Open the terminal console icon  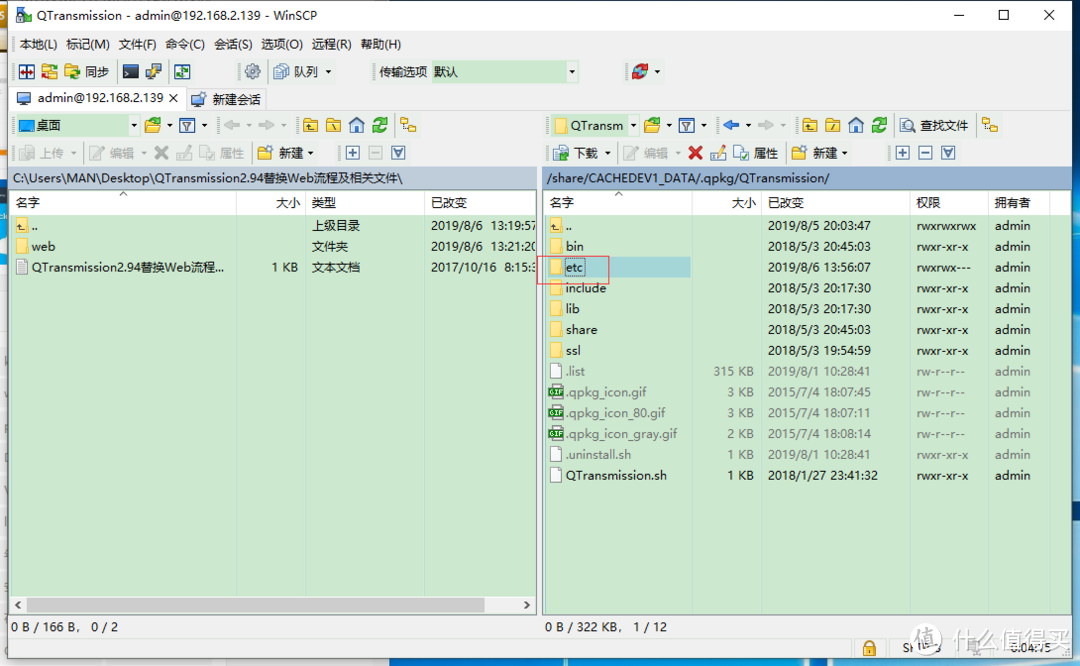pyautogui.click(x=130, y=72)
